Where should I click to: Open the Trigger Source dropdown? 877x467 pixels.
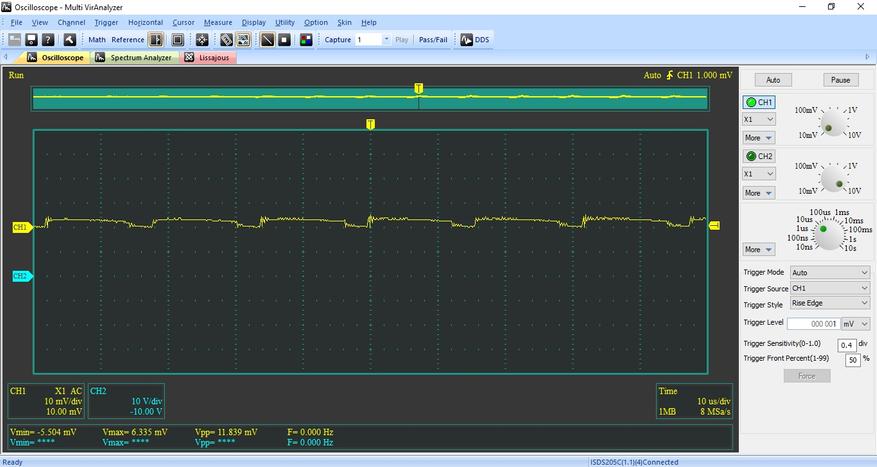coord(829,288)
